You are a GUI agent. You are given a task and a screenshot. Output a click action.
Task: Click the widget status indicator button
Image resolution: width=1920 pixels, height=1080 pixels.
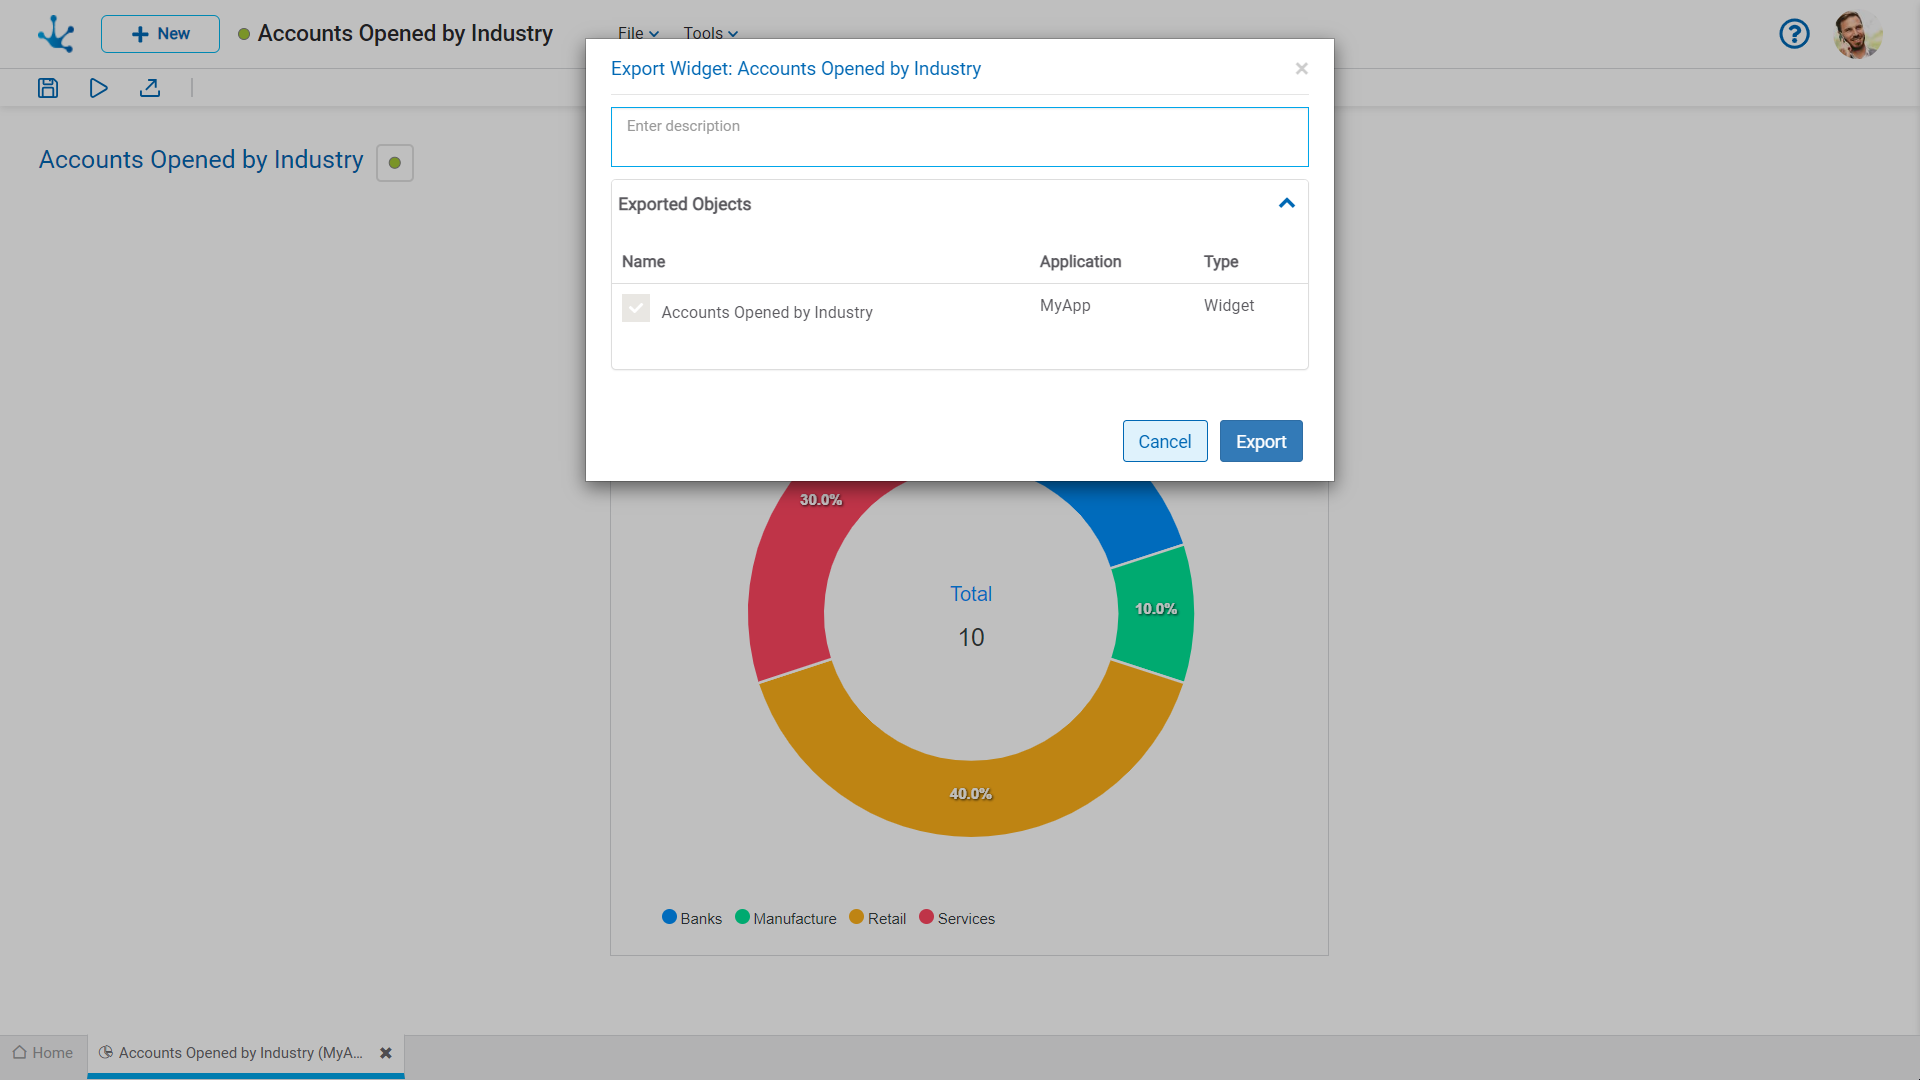pos(395,163)
